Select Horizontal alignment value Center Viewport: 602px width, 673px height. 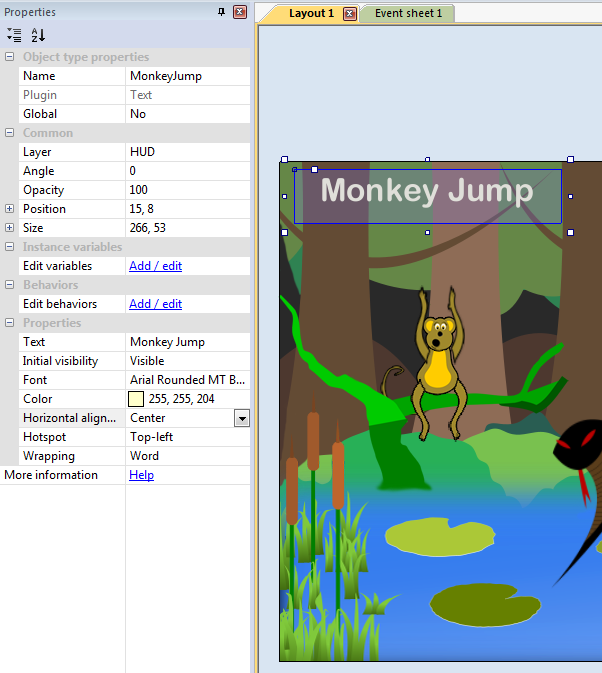pyautogui.click(x=180, y=418)
